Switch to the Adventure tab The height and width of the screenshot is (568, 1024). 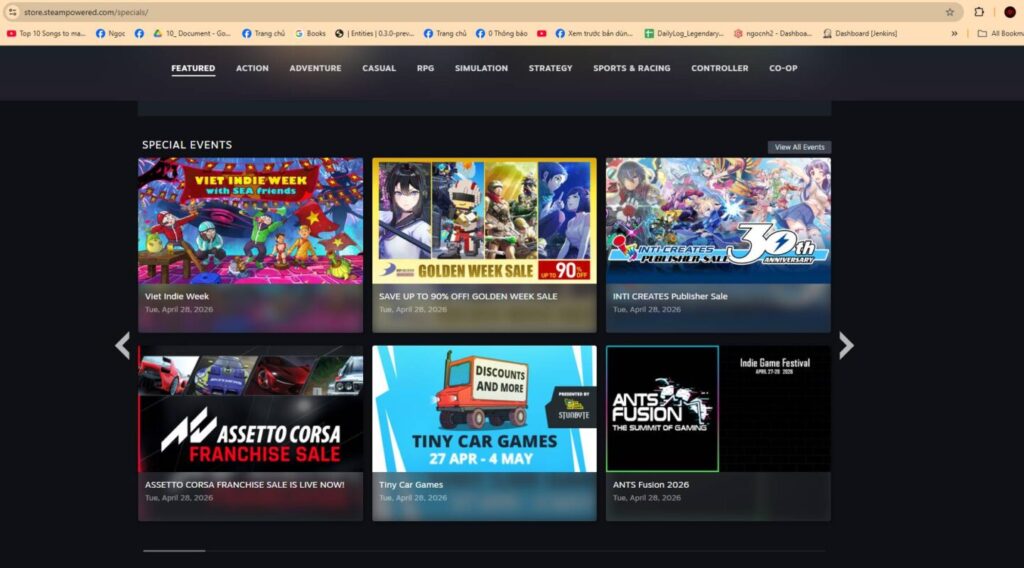(x=315, y=68)
